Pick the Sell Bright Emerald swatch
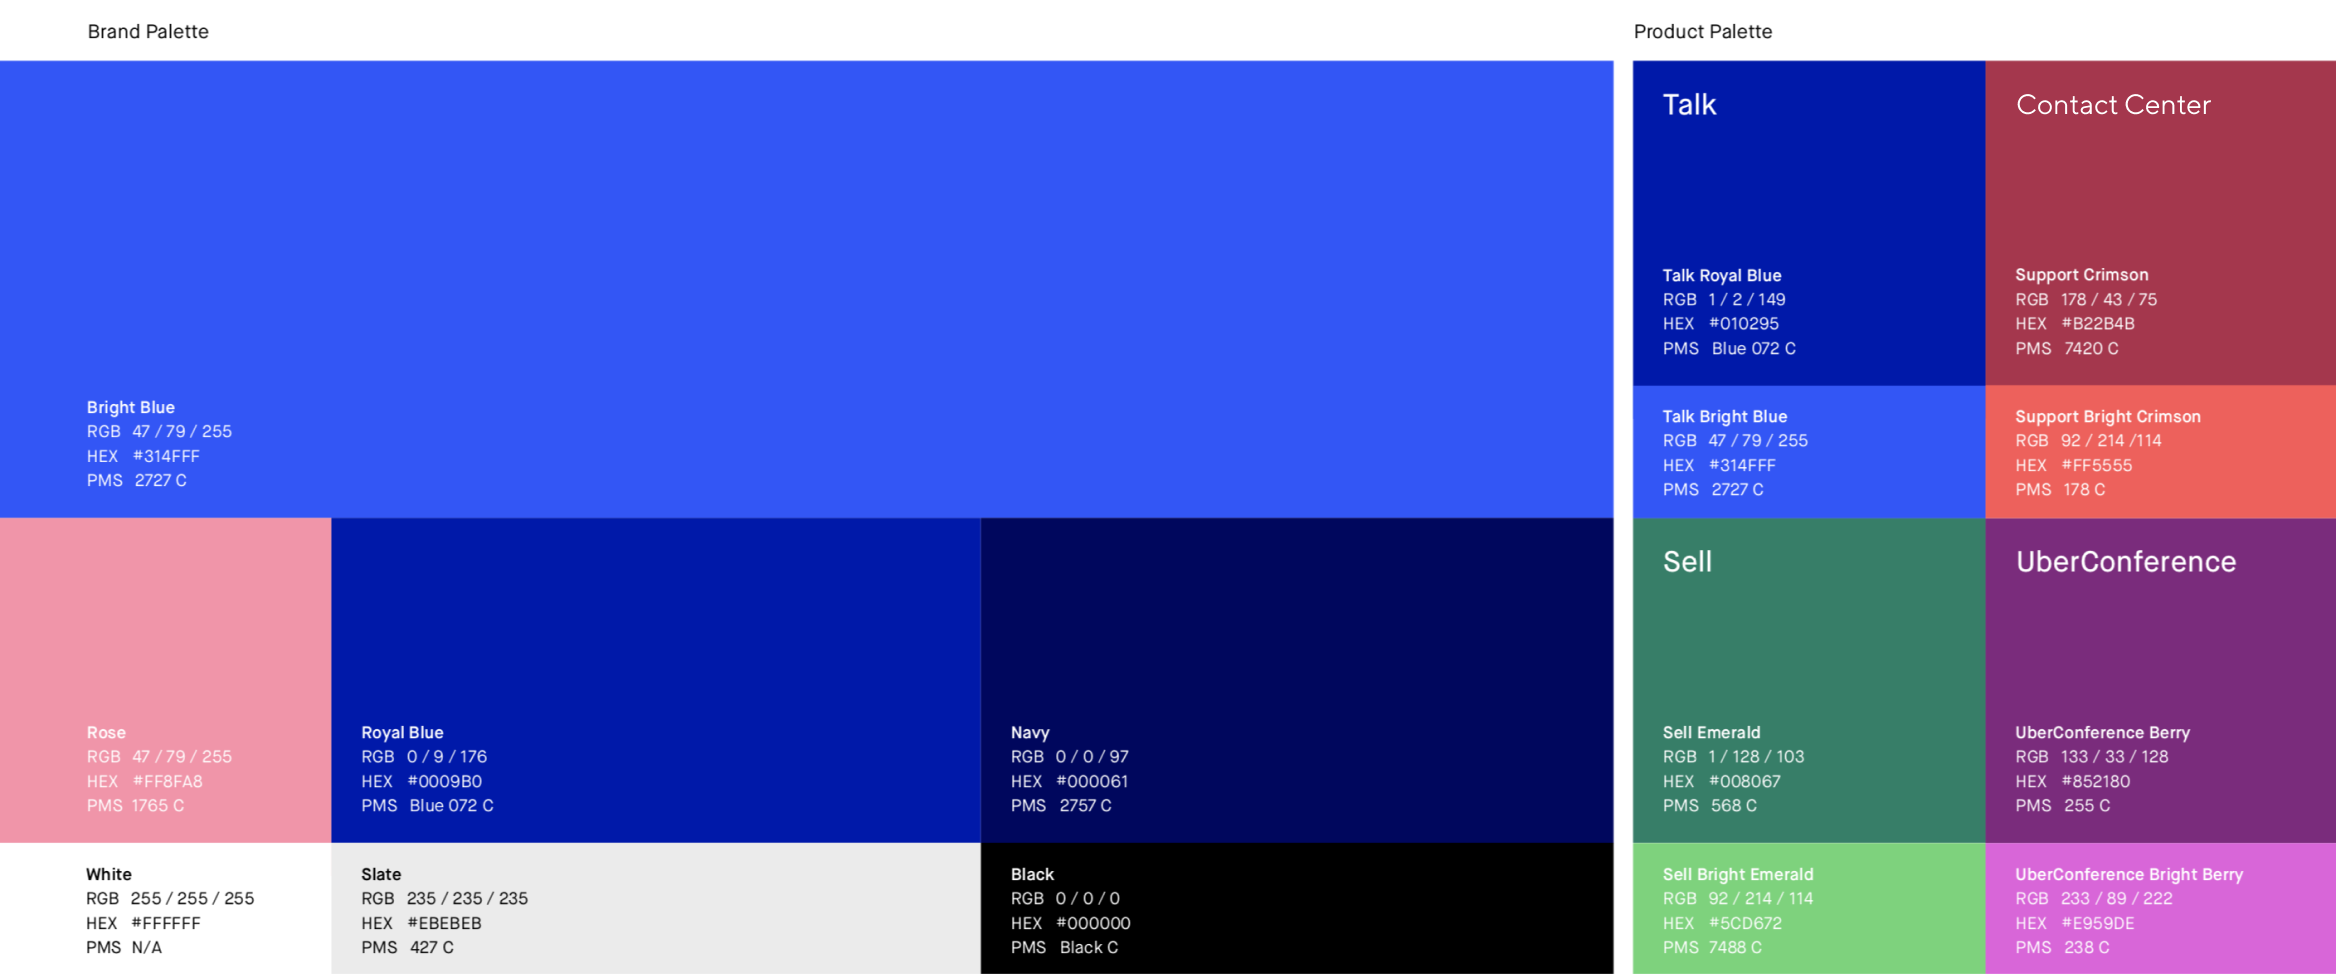This screenshot has height=974, width=2336. click(1809, 908)
